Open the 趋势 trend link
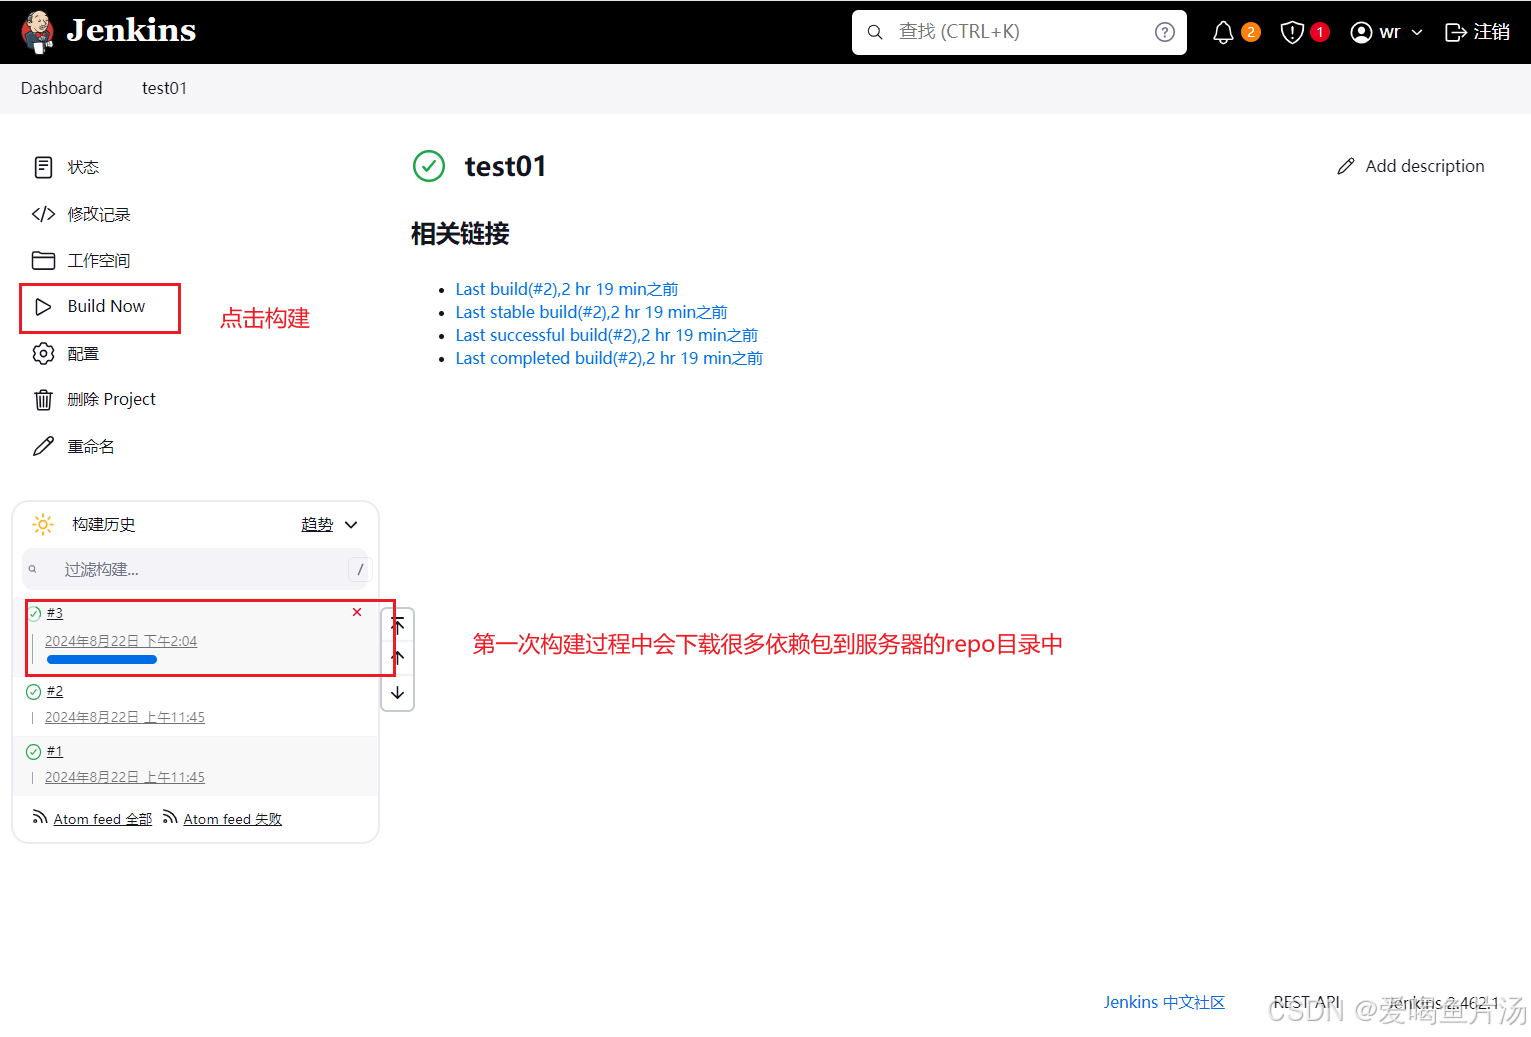Viewport: 1531px width, 1037px height. coord(317,524)
